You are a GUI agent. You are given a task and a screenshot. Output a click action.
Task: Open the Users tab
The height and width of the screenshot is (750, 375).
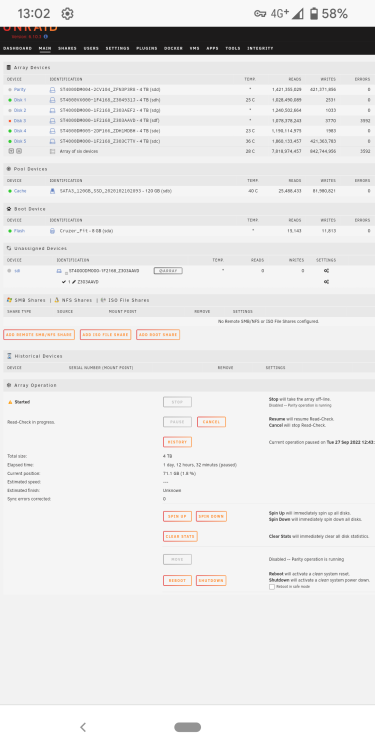point(91,48)
